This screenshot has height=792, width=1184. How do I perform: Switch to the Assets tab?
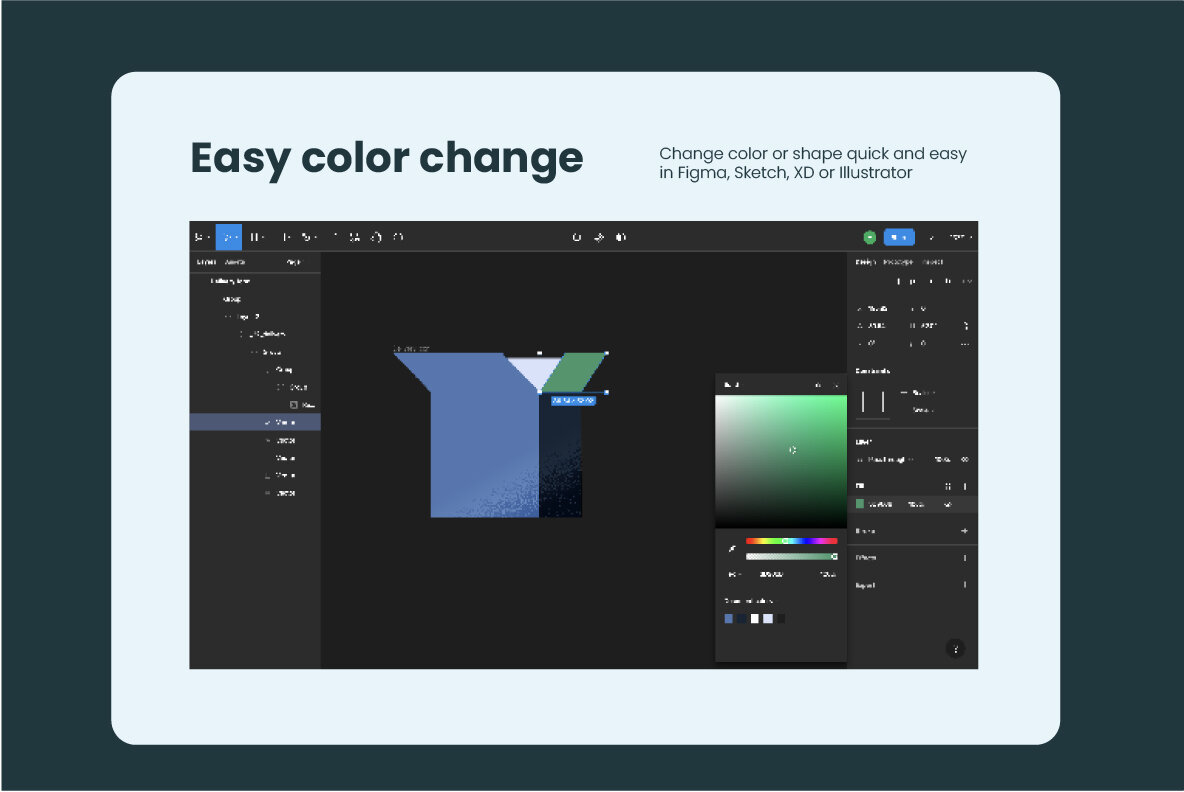point(235,262)
